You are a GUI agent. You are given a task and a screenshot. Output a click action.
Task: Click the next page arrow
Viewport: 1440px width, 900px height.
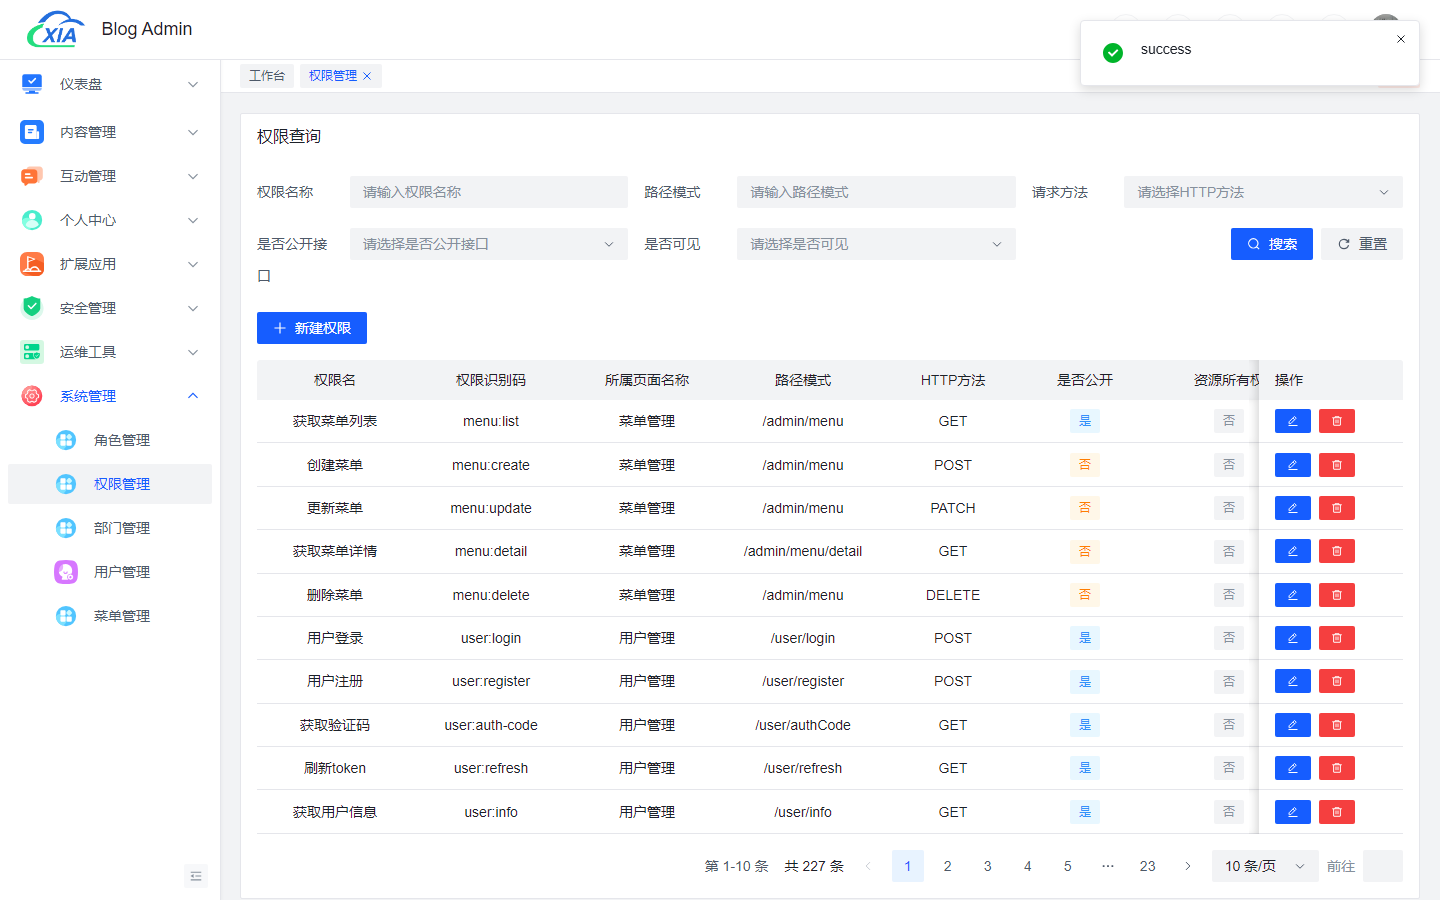coord(1187,866)
